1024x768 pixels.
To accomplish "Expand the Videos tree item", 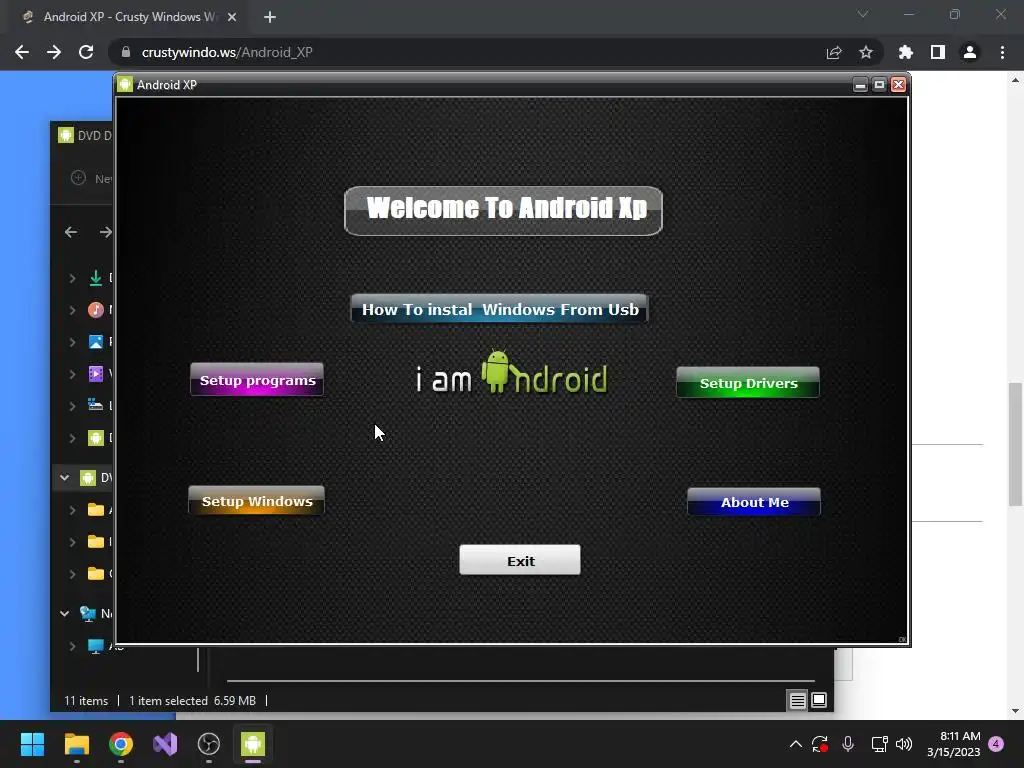I will pyautogui.click(x=72, y=374).
